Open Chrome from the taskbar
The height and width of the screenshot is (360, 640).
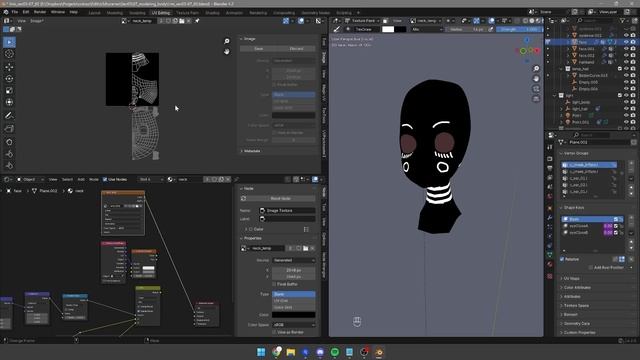[276, 352]
